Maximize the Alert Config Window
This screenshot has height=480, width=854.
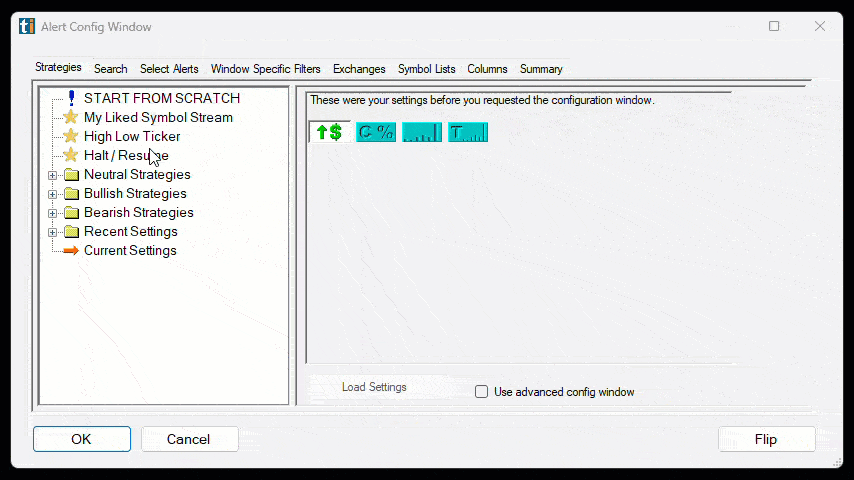[x=774, y=26]
